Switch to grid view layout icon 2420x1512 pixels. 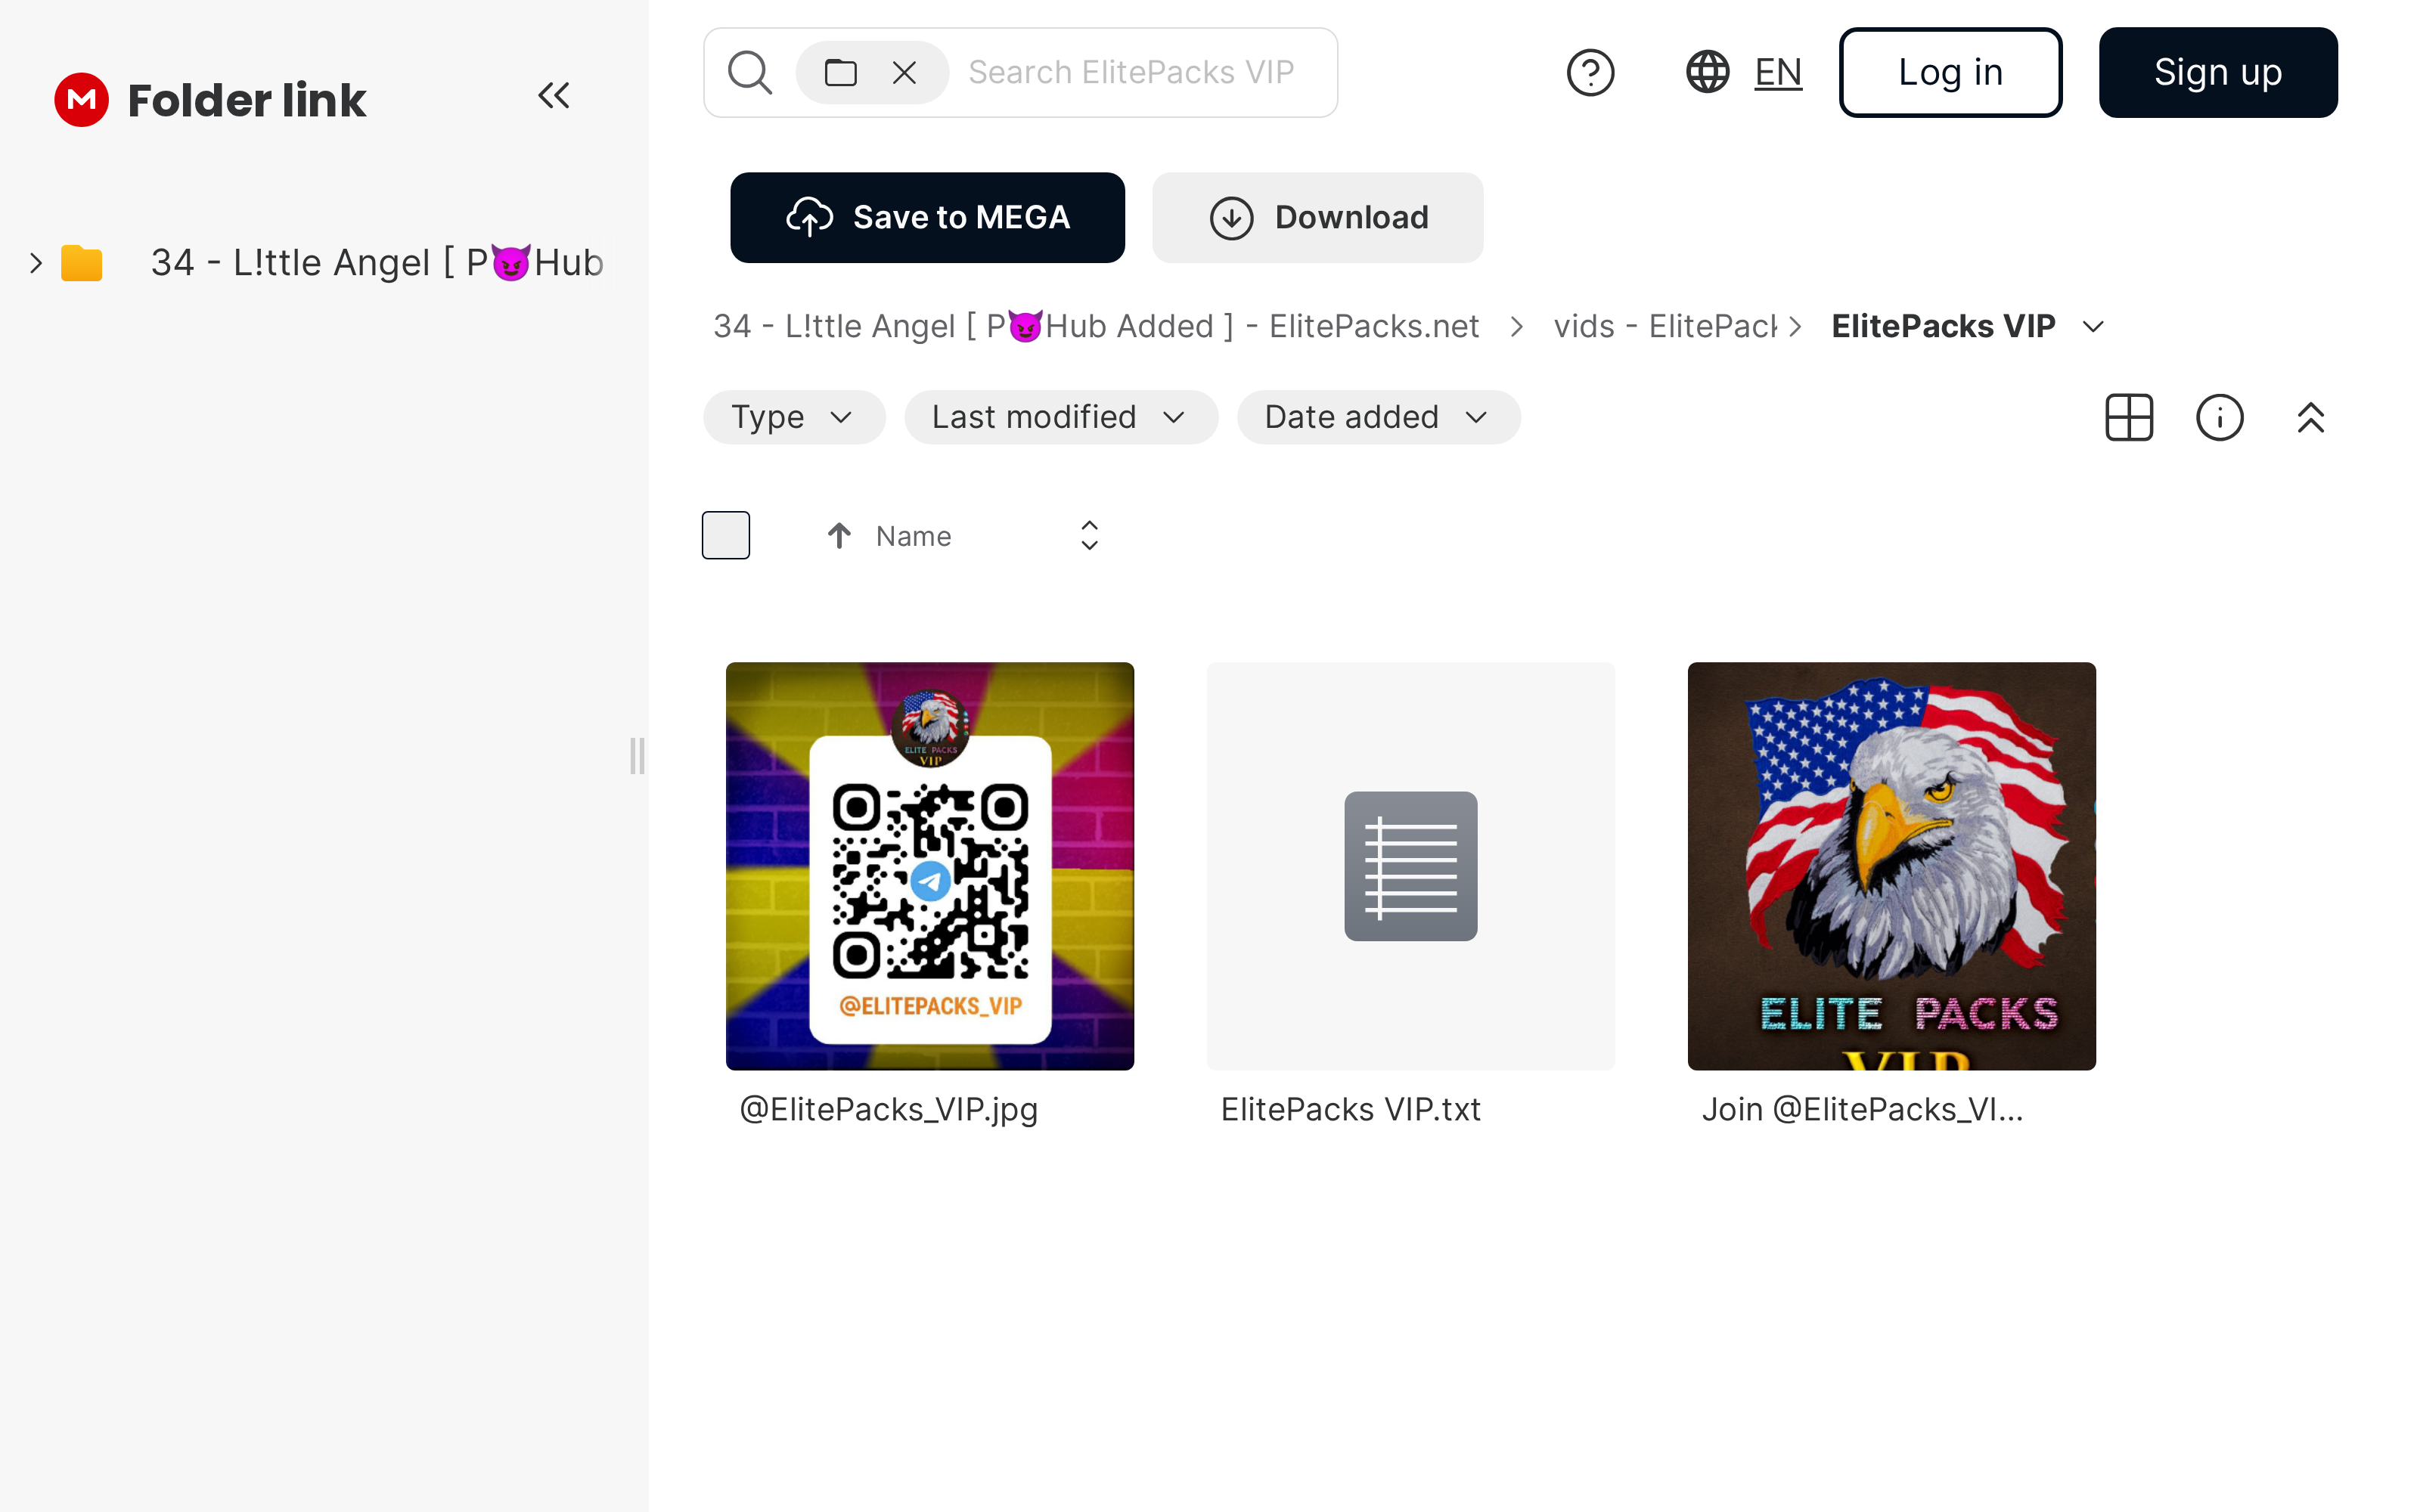(2129, 417)
